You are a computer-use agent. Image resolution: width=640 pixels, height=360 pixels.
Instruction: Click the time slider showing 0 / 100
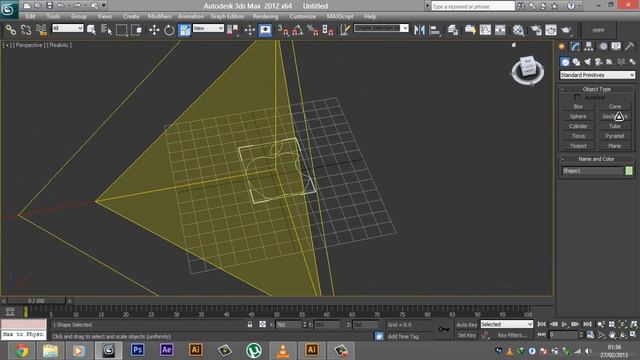coord(36,301)
